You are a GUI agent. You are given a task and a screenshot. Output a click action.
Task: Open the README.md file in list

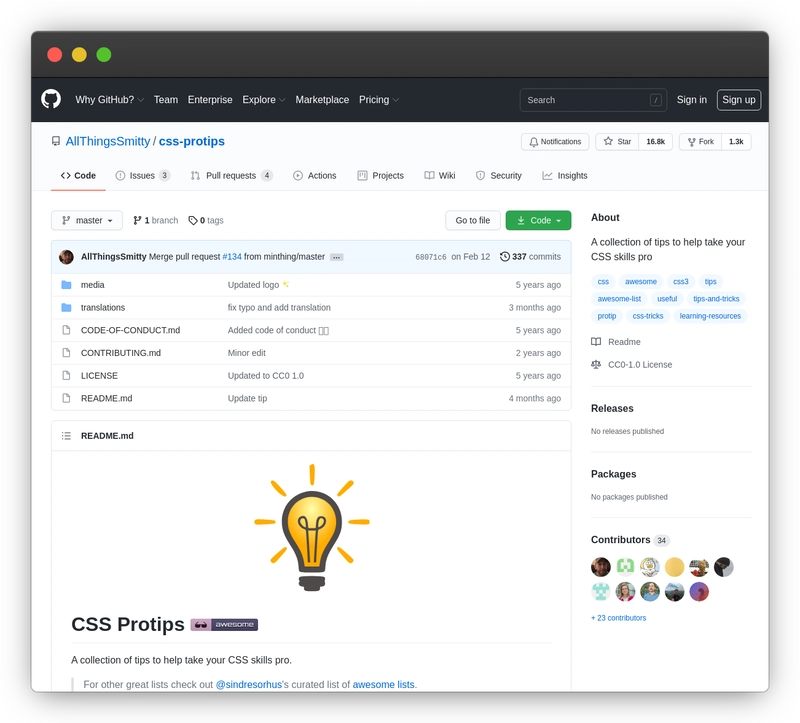107,398
